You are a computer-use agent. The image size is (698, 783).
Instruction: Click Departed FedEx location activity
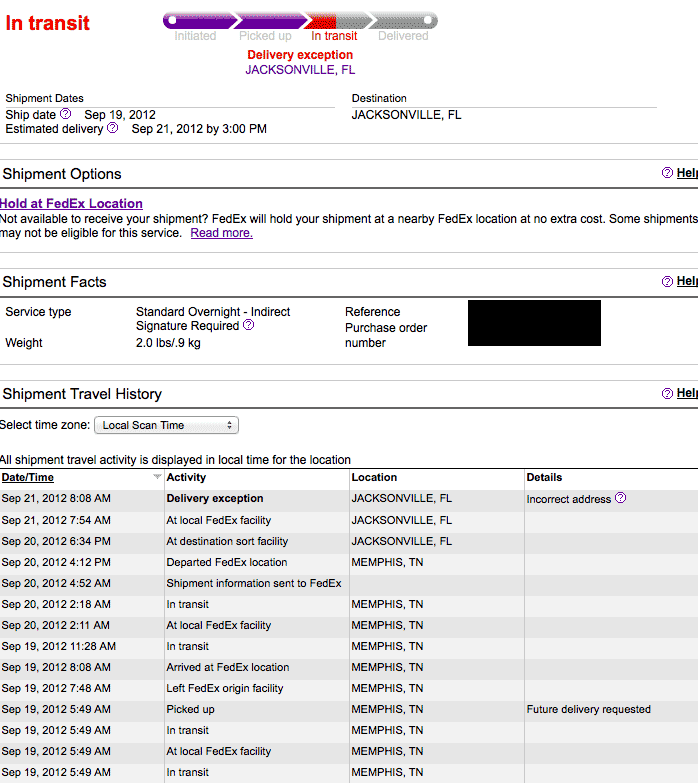tap(227, 562)
